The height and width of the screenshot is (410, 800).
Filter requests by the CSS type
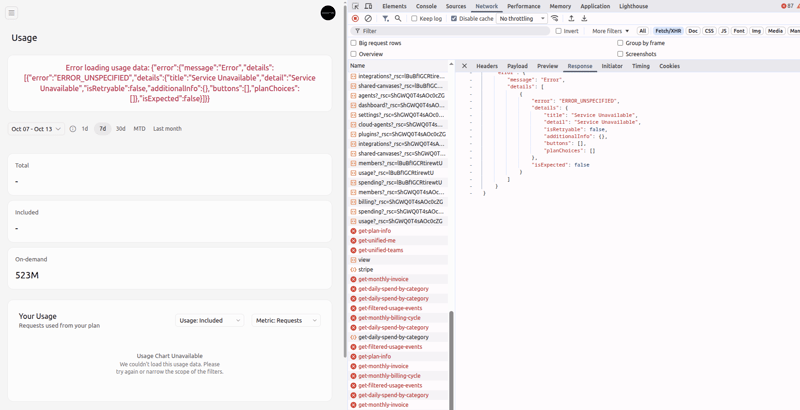[709, 31]
